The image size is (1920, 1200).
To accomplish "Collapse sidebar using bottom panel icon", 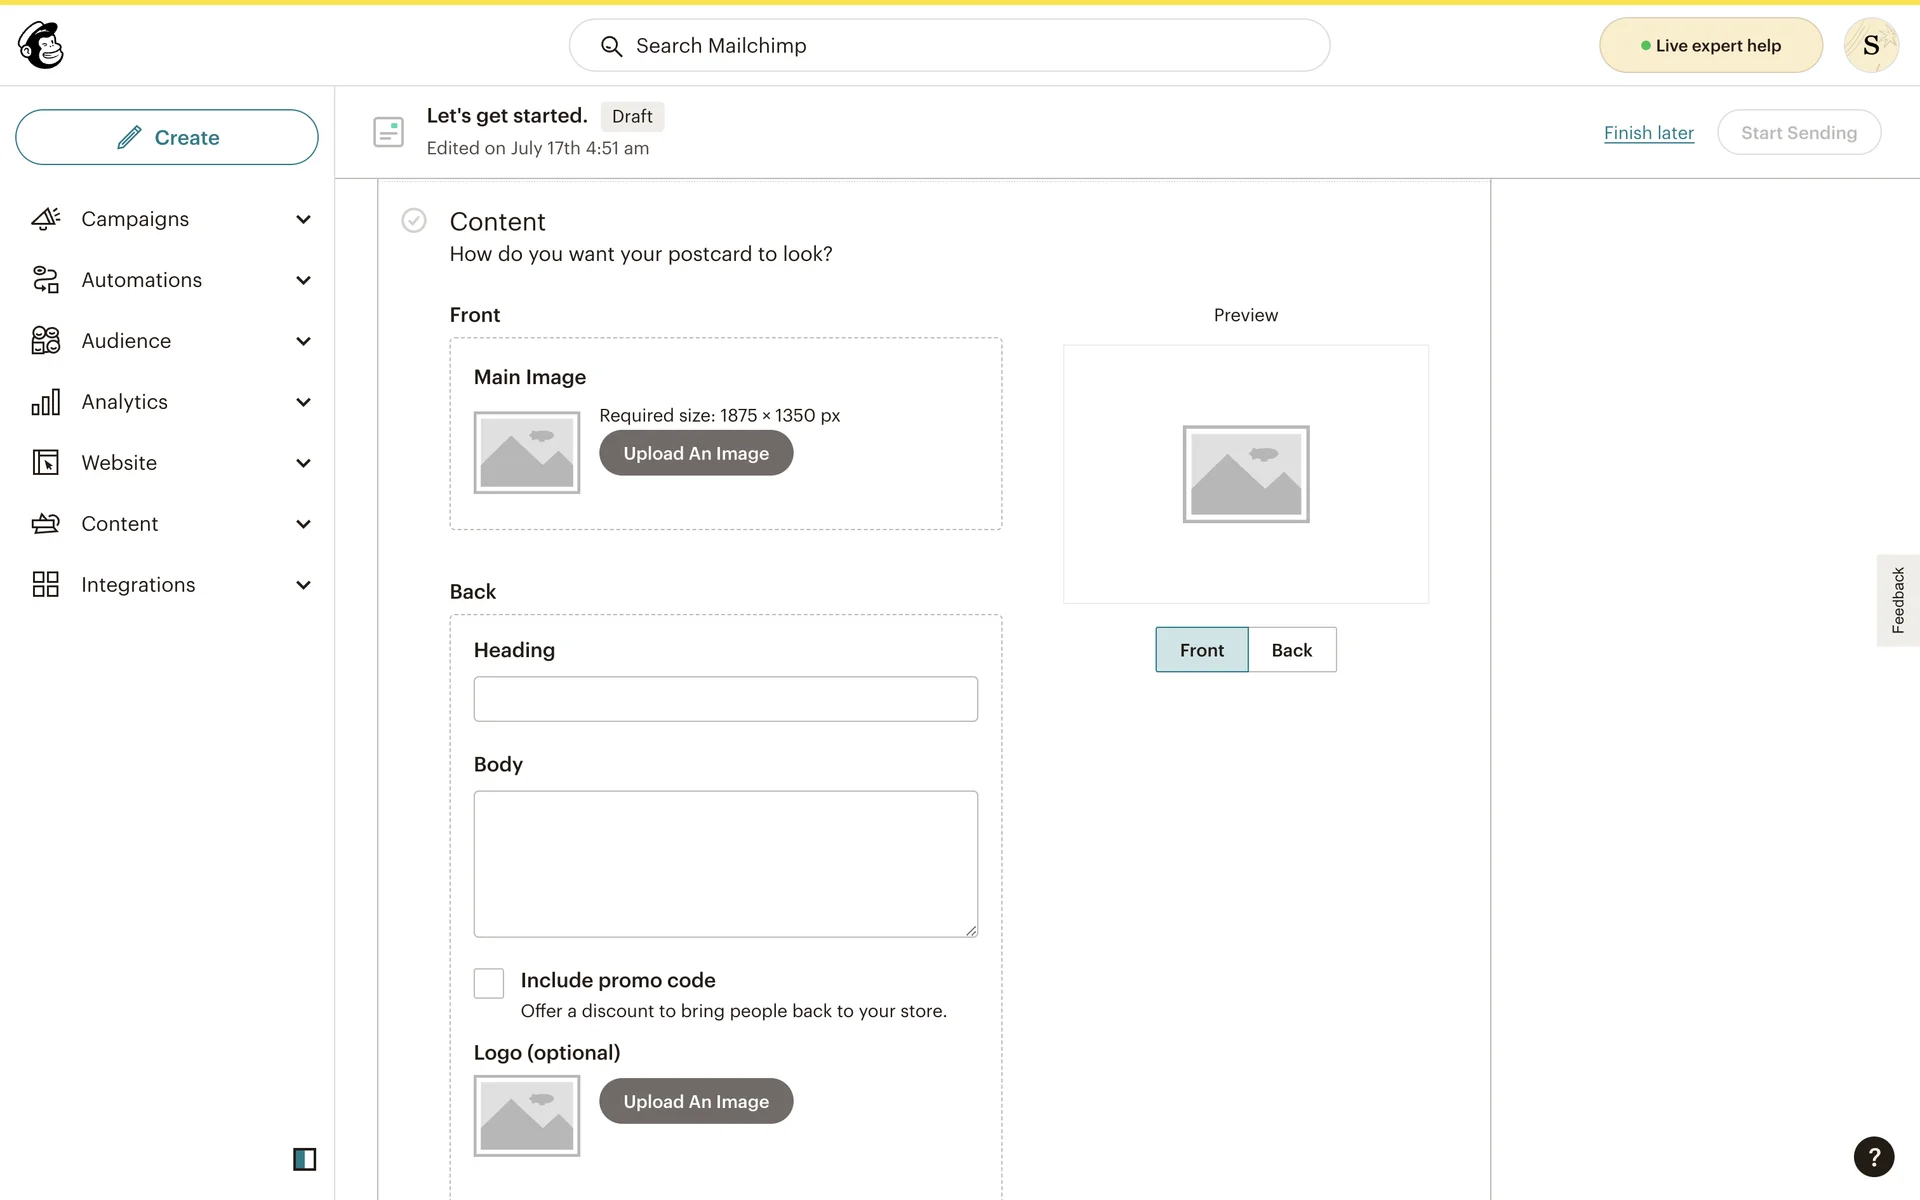I will 304,1159.
